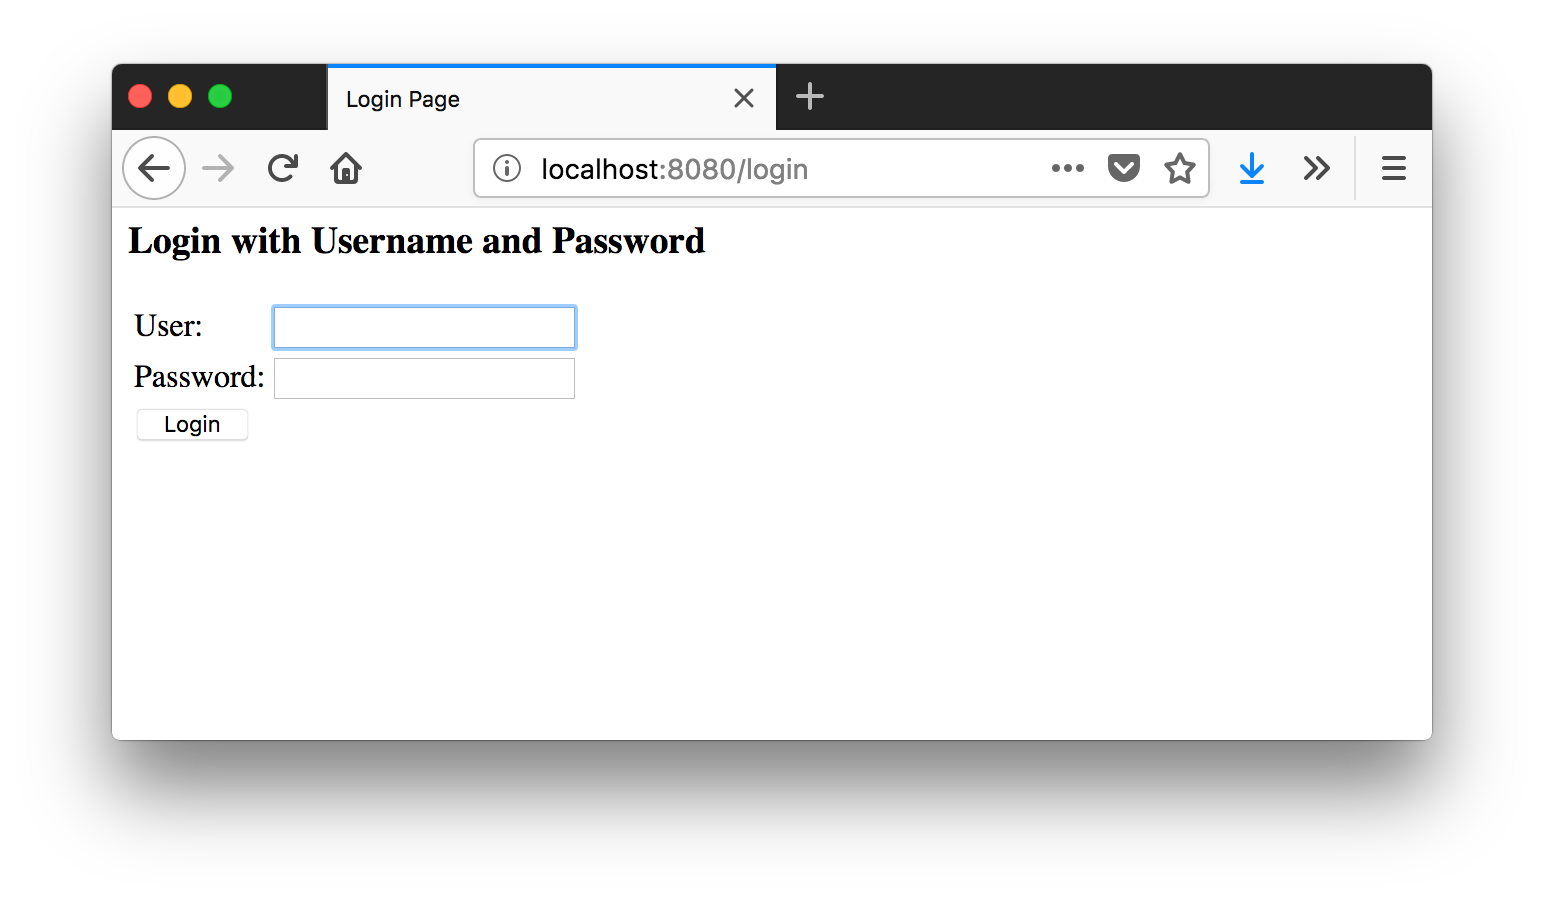Click into the Password field
Image resolution: width=1544 pixels, height=900 pixels.
pyautogui.click(x=424, y=378)
